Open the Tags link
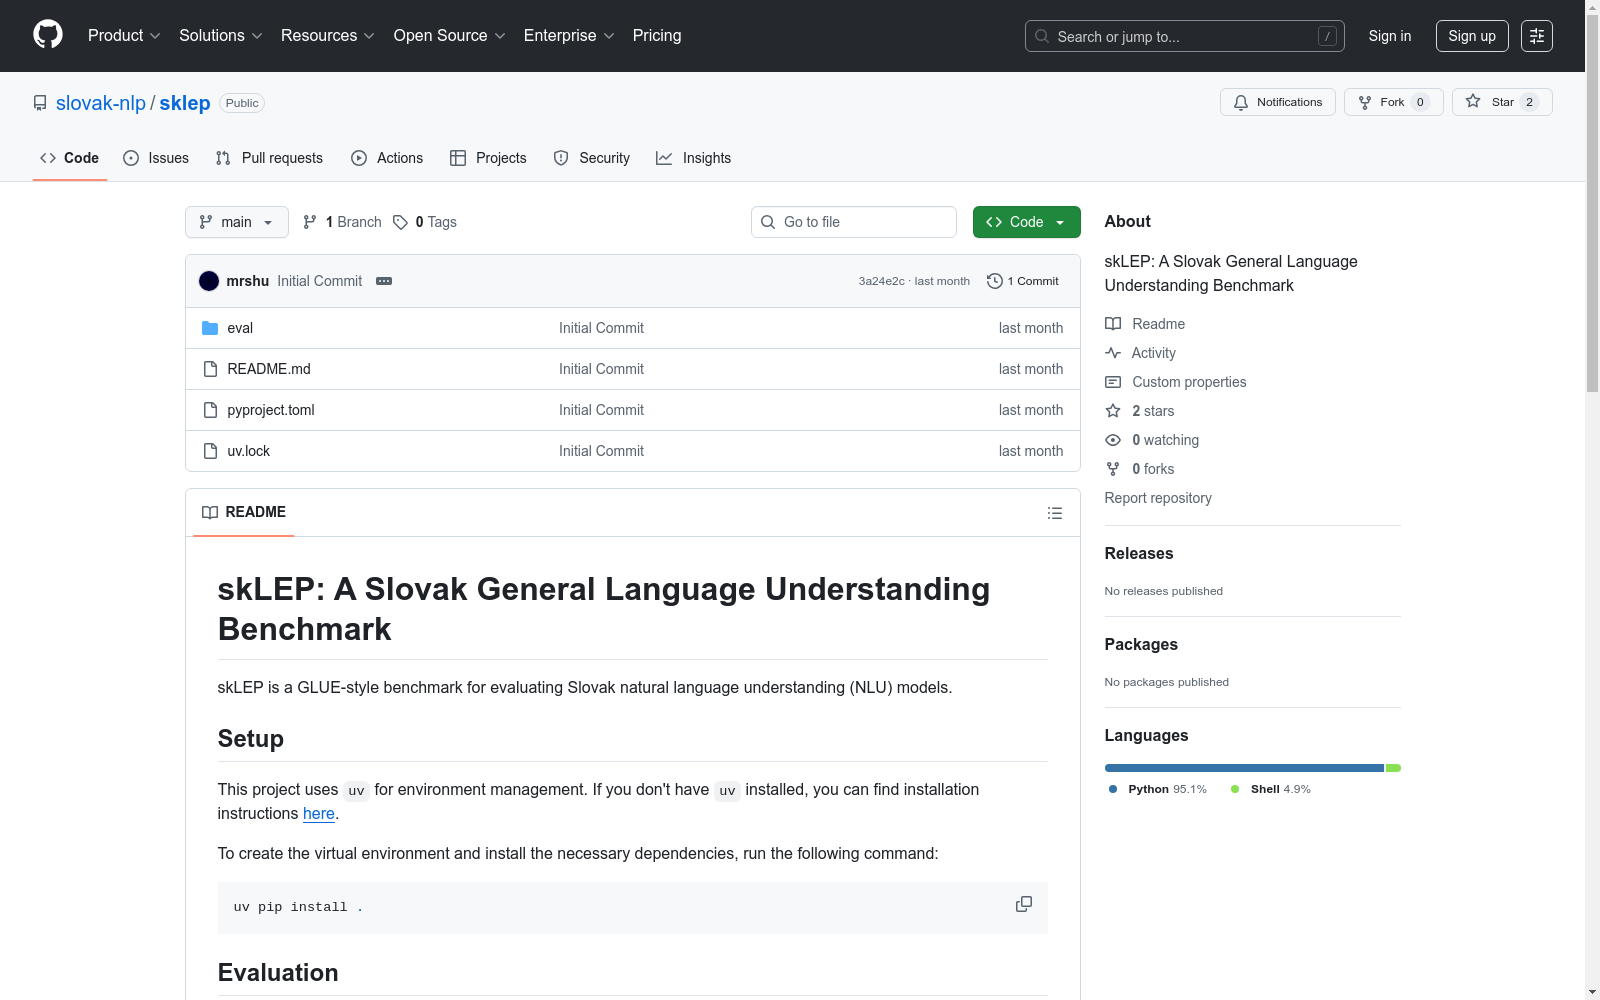This screenshot has width=1600, height=1000. (425, 222)
